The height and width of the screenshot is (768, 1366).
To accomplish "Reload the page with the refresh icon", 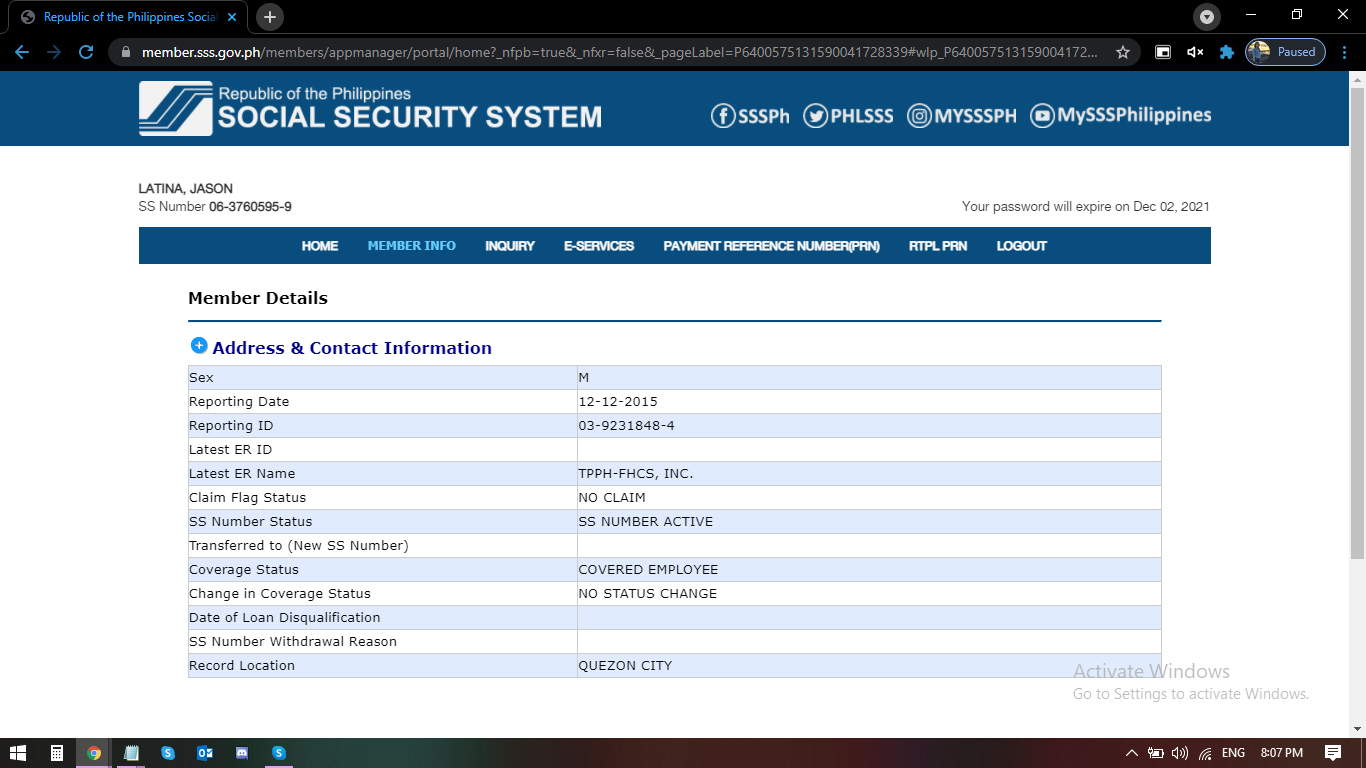I will (x=86, y=52).
